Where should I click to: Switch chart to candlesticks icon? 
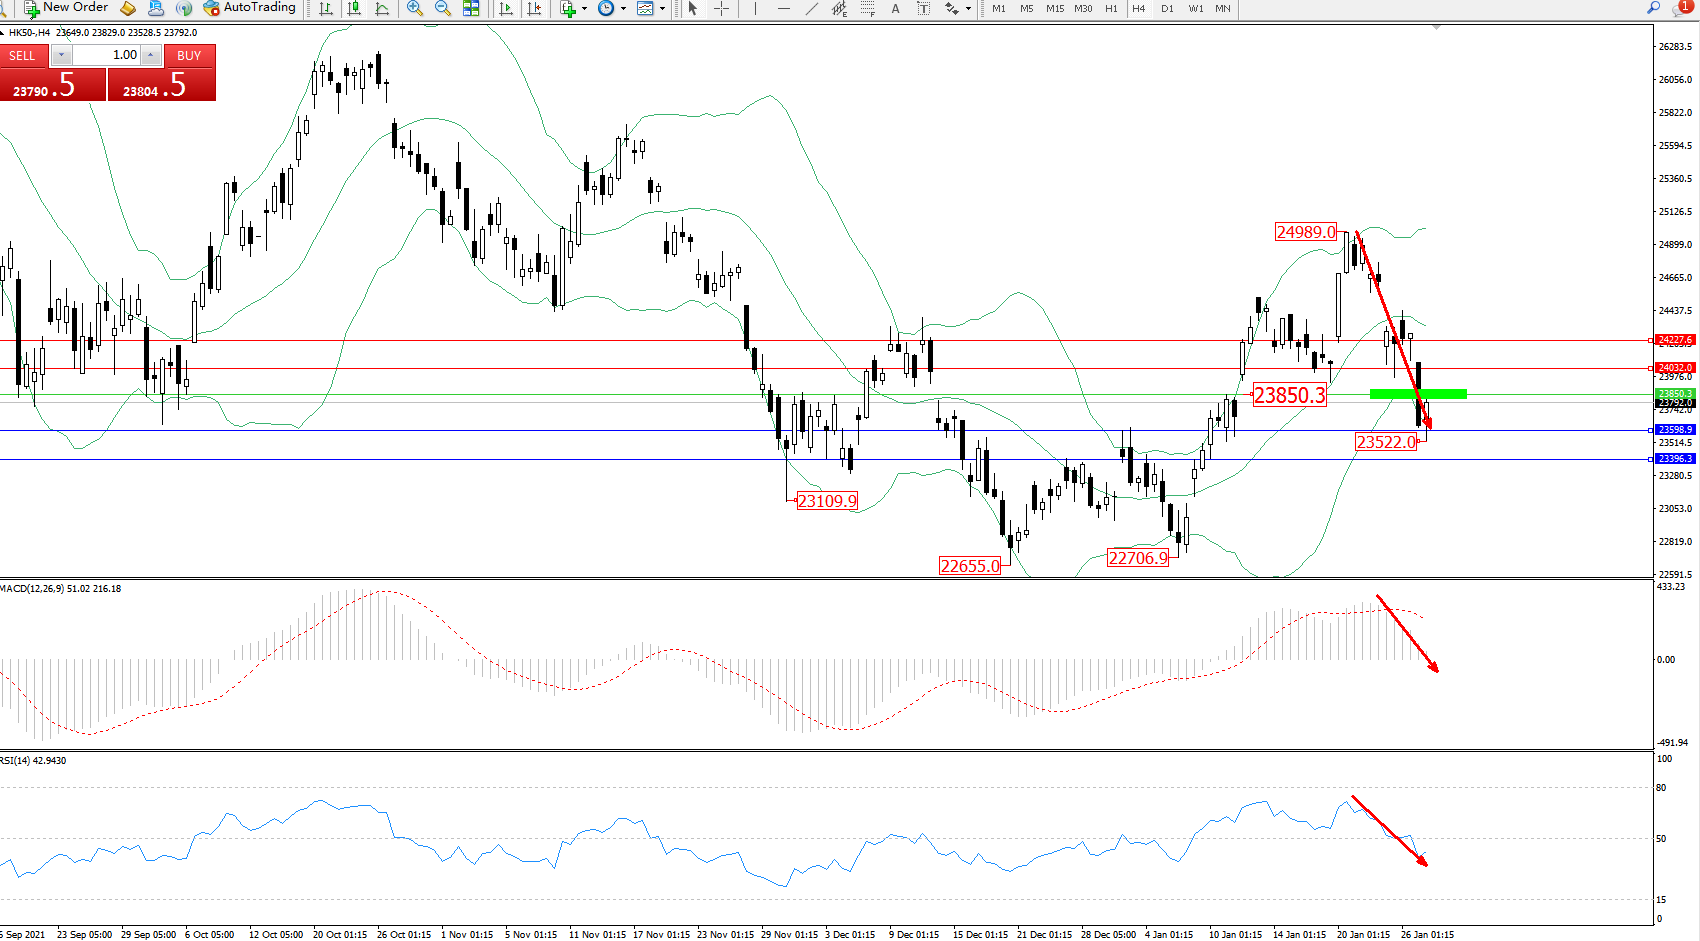(354, 8)
